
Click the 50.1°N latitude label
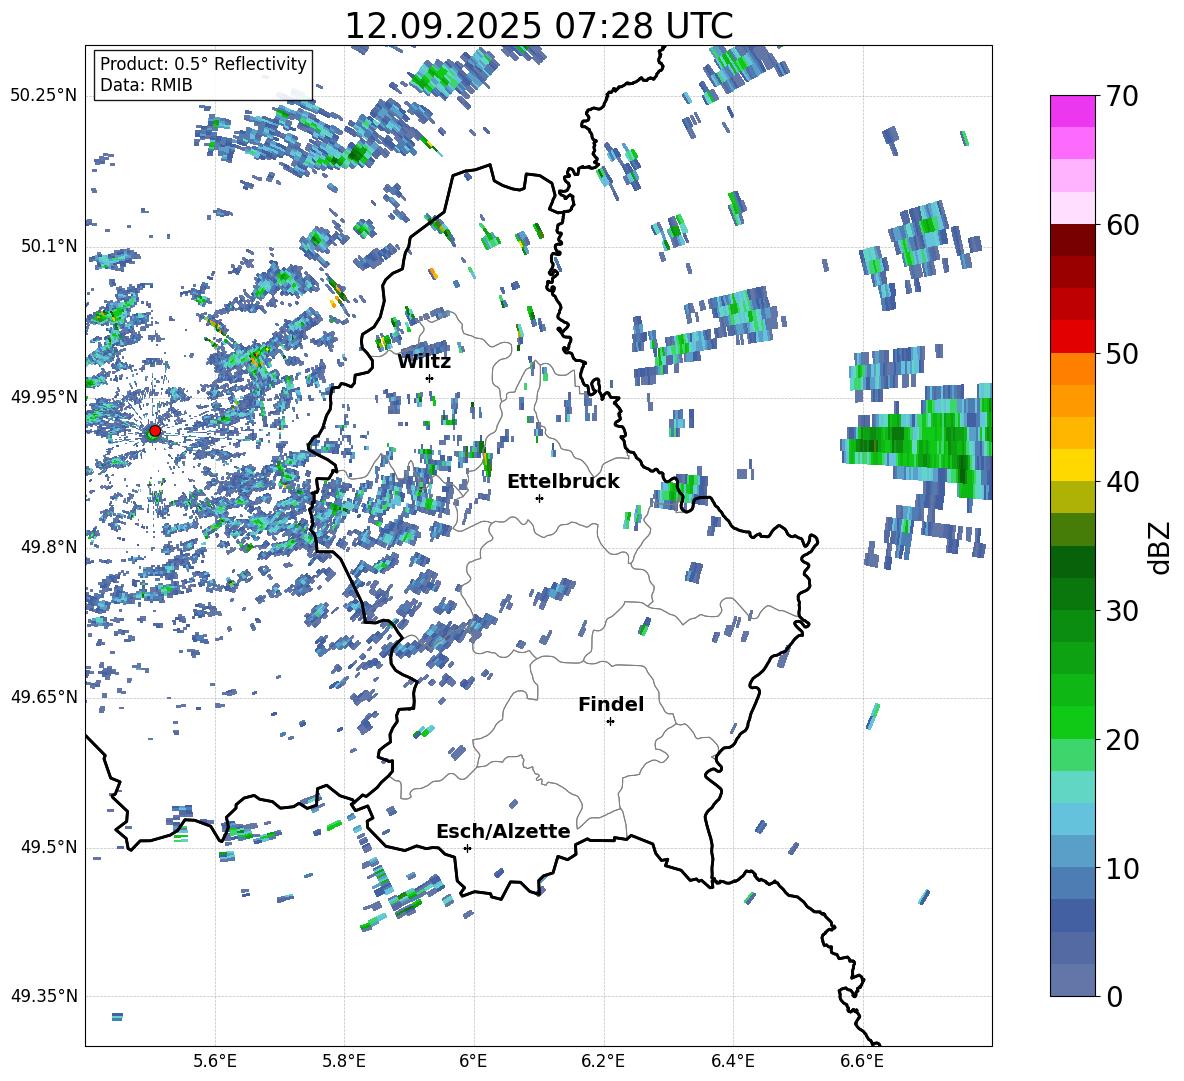point(49,246)
